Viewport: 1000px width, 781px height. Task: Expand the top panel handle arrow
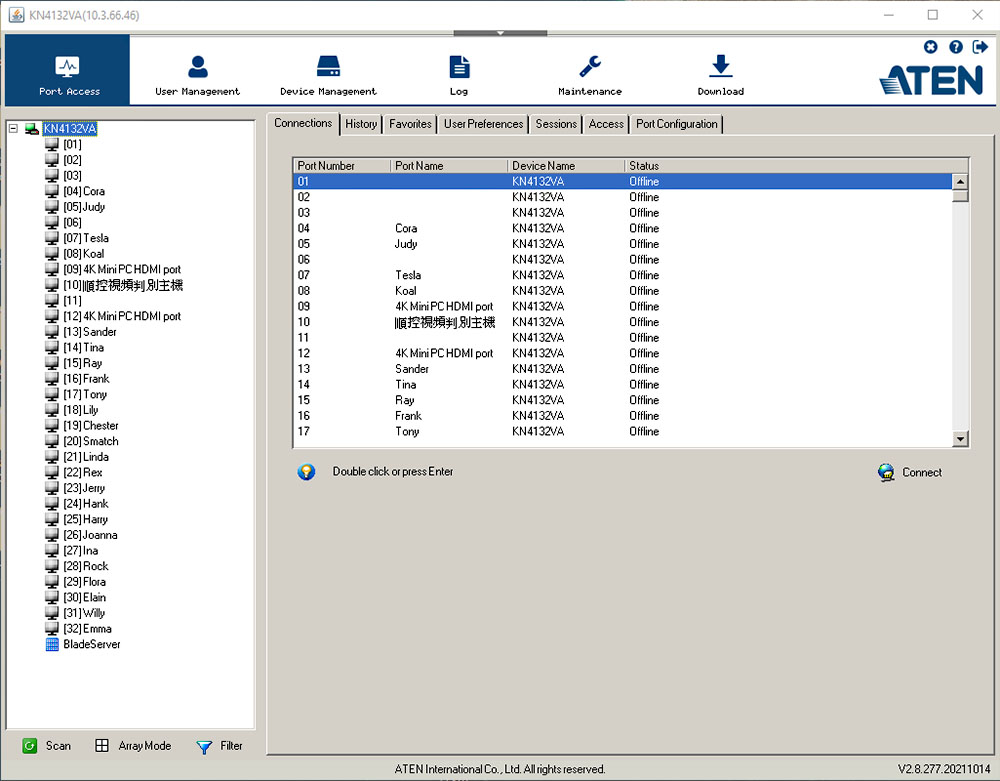(x=500, y=33)
